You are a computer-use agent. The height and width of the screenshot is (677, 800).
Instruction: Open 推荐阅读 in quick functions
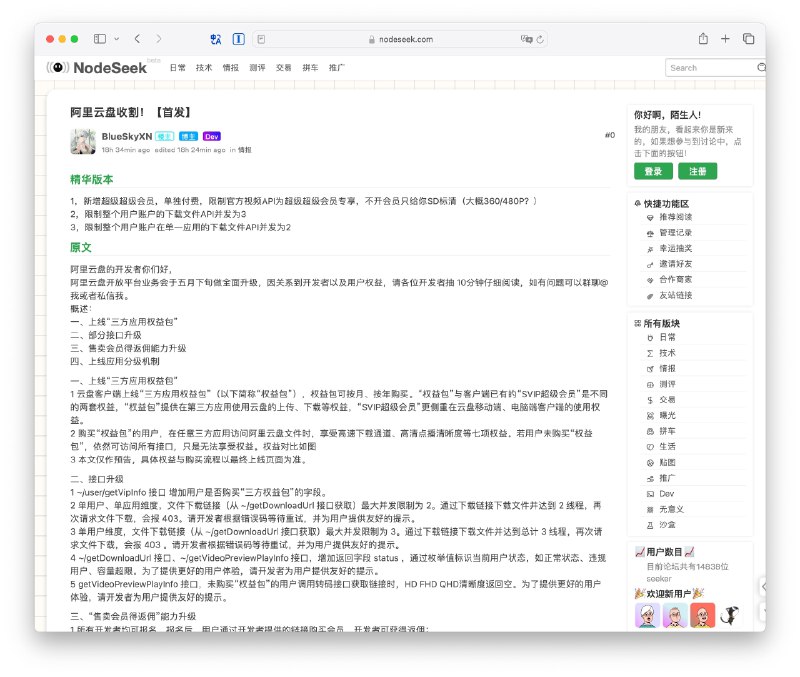tap(676, 217)
